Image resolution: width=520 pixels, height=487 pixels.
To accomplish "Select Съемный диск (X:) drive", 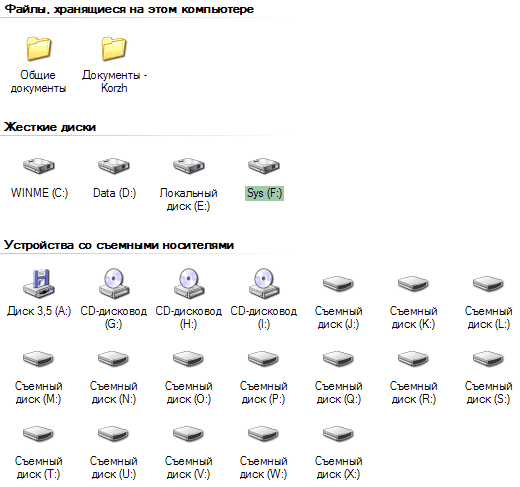I will (338, 453).
